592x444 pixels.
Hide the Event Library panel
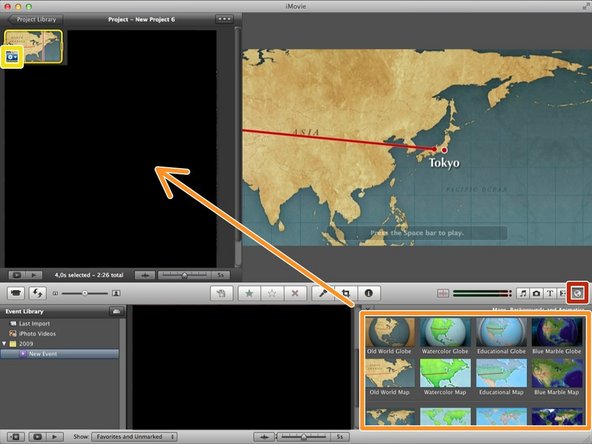15,437
